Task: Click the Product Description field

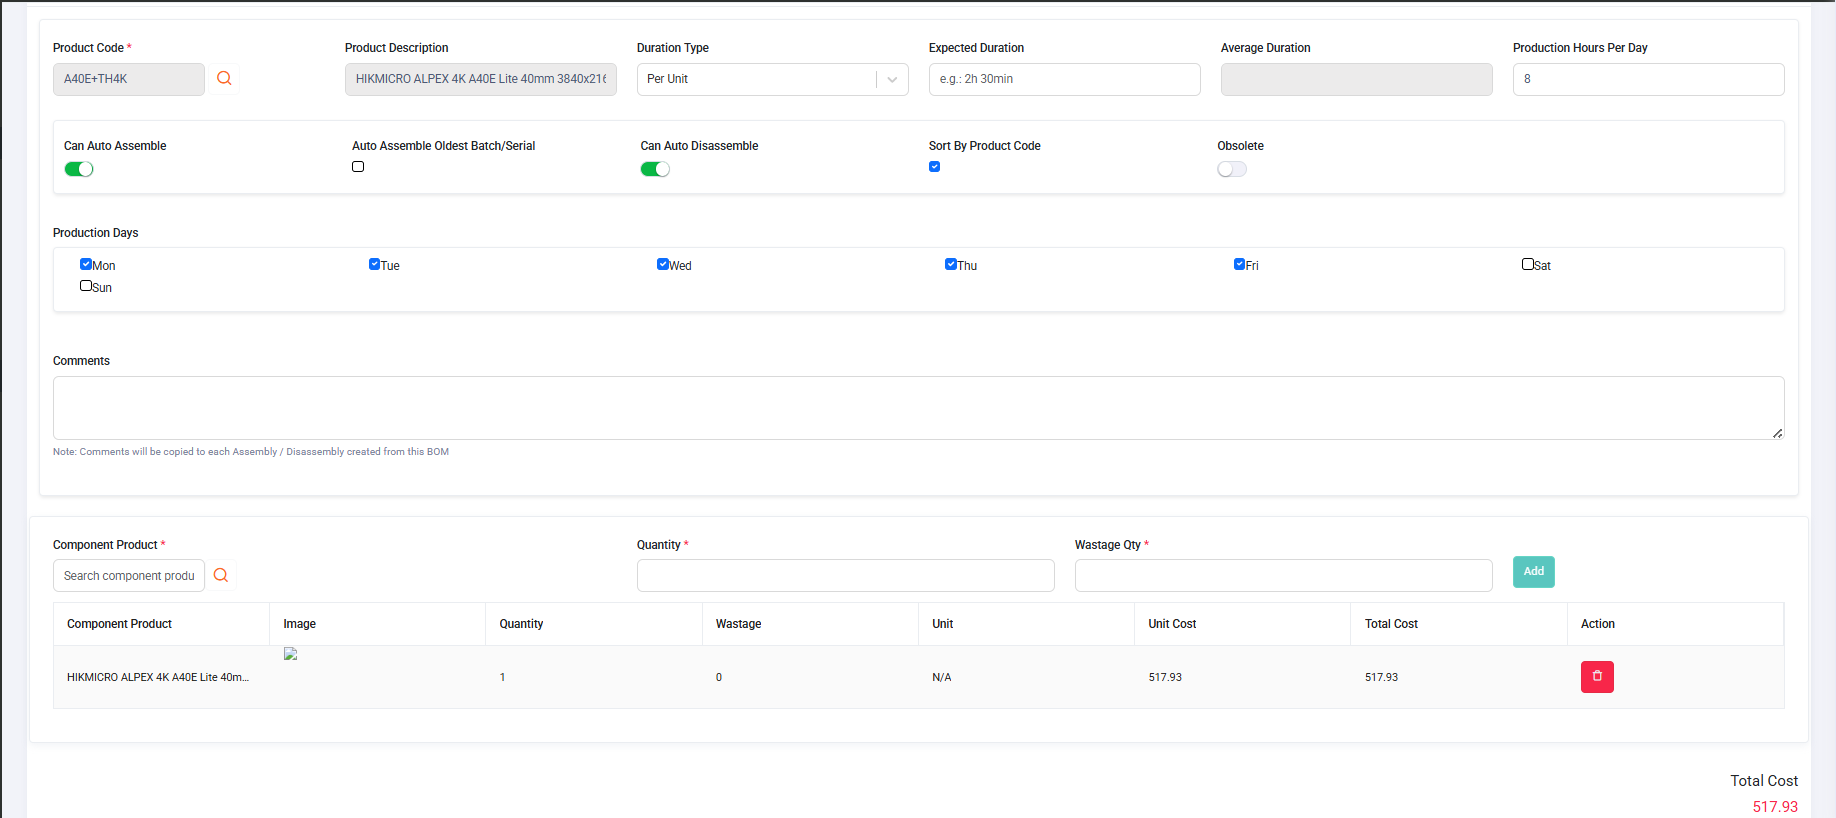Action: (480, 79)
